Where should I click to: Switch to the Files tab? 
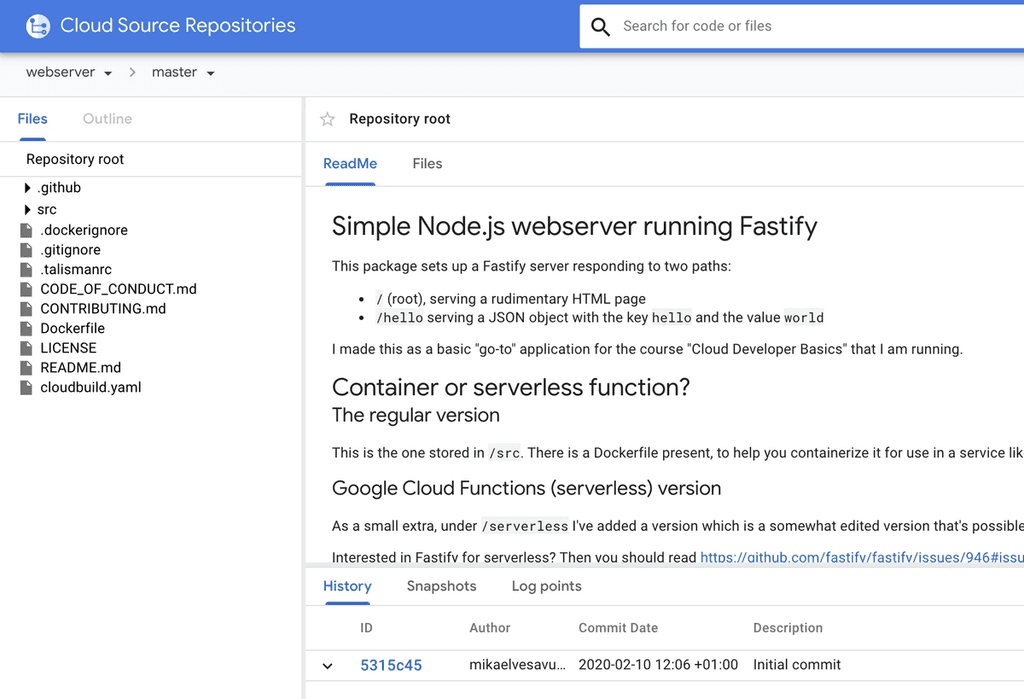(x=427, y=163)
